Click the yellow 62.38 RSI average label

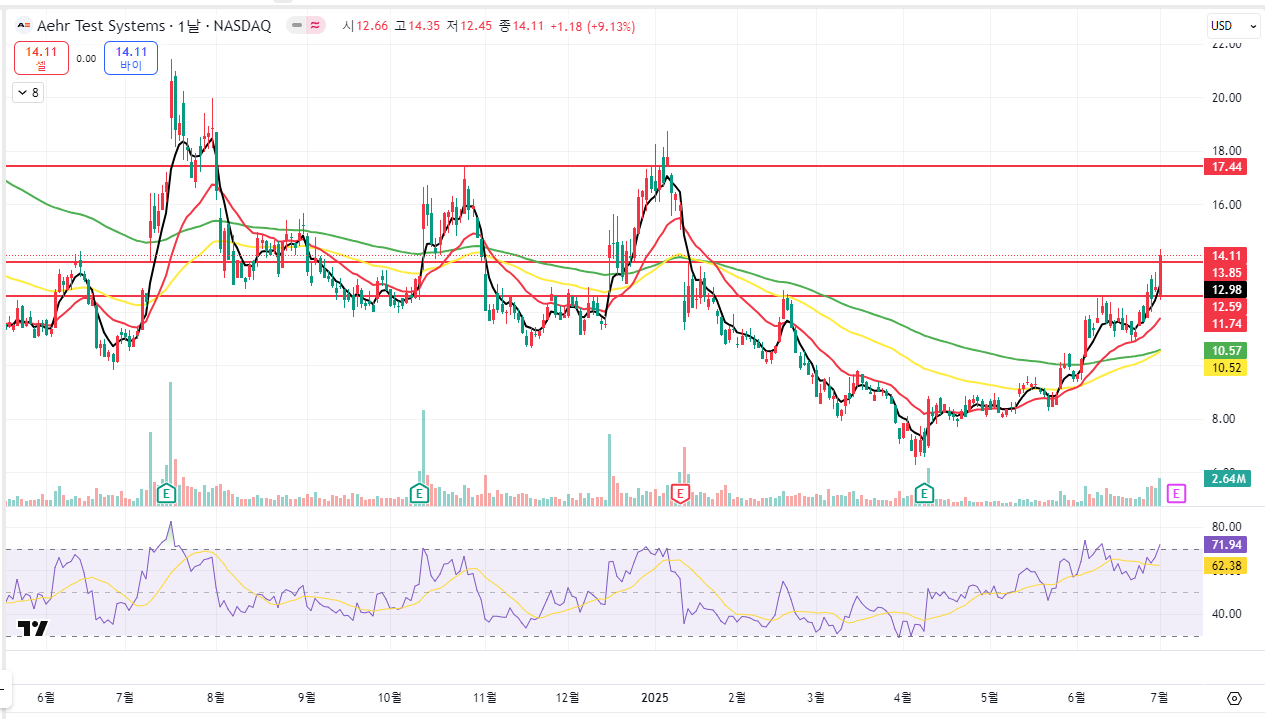pos(1227,565)
